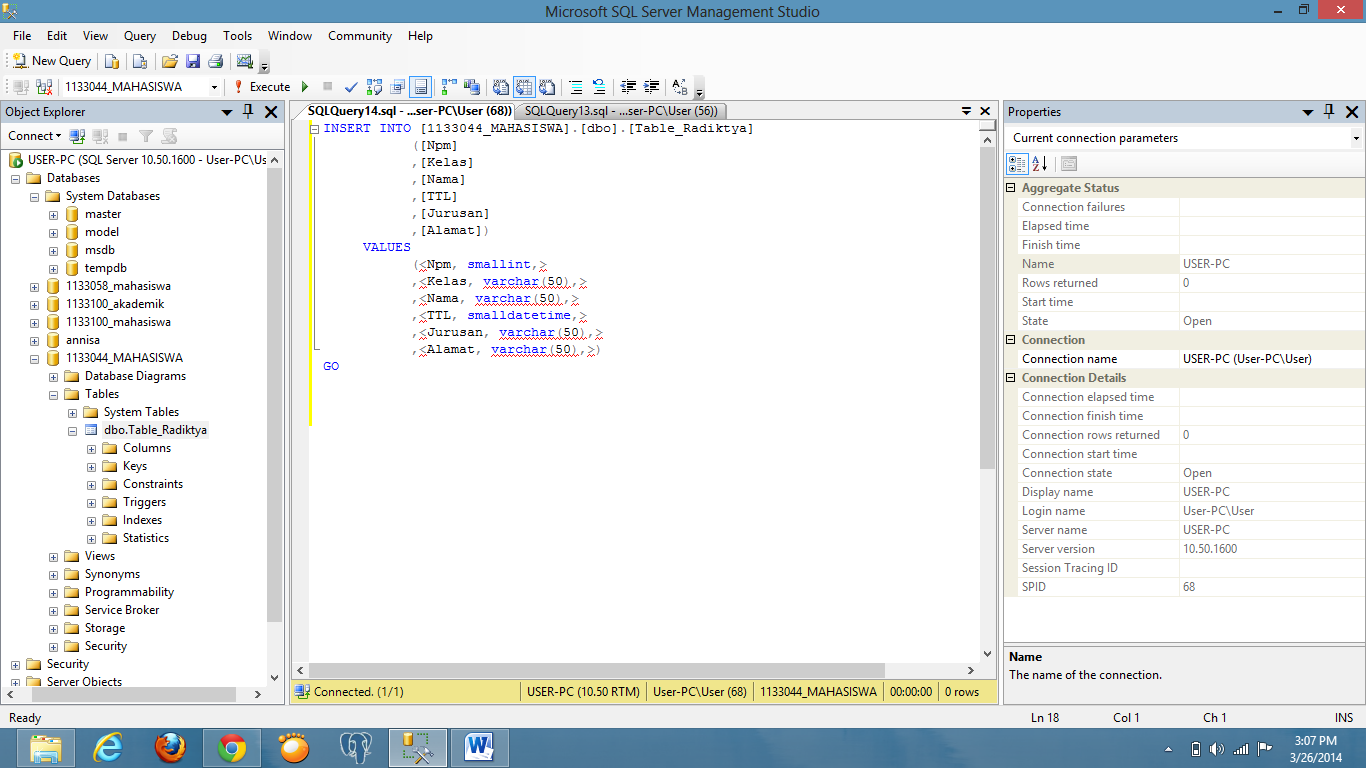Open the available databases dropdown

click(x=214, y=87)
